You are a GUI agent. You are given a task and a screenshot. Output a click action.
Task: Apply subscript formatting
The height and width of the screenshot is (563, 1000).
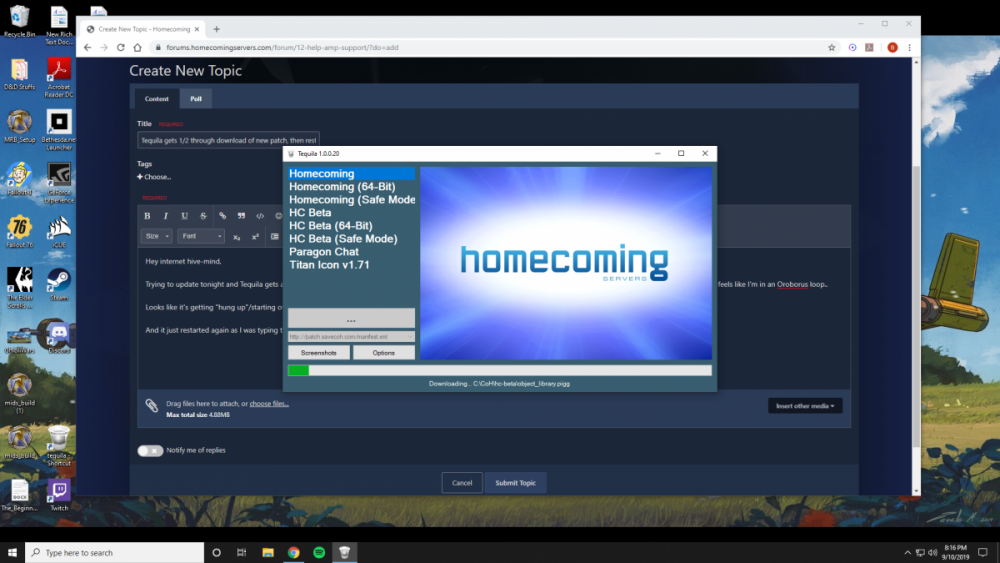coord(237,237)
